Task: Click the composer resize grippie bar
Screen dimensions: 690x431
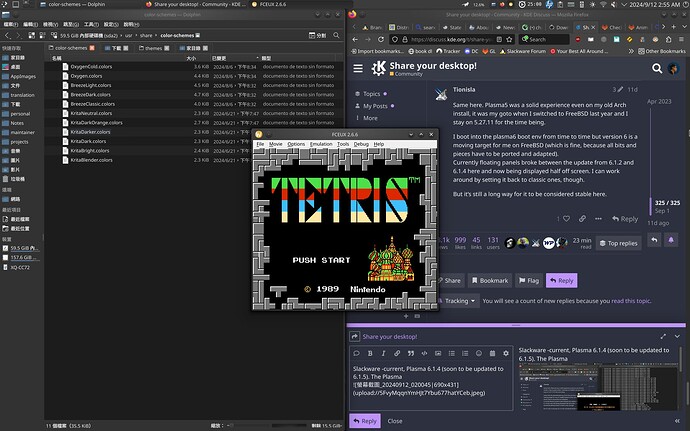Action: [516, 325]
